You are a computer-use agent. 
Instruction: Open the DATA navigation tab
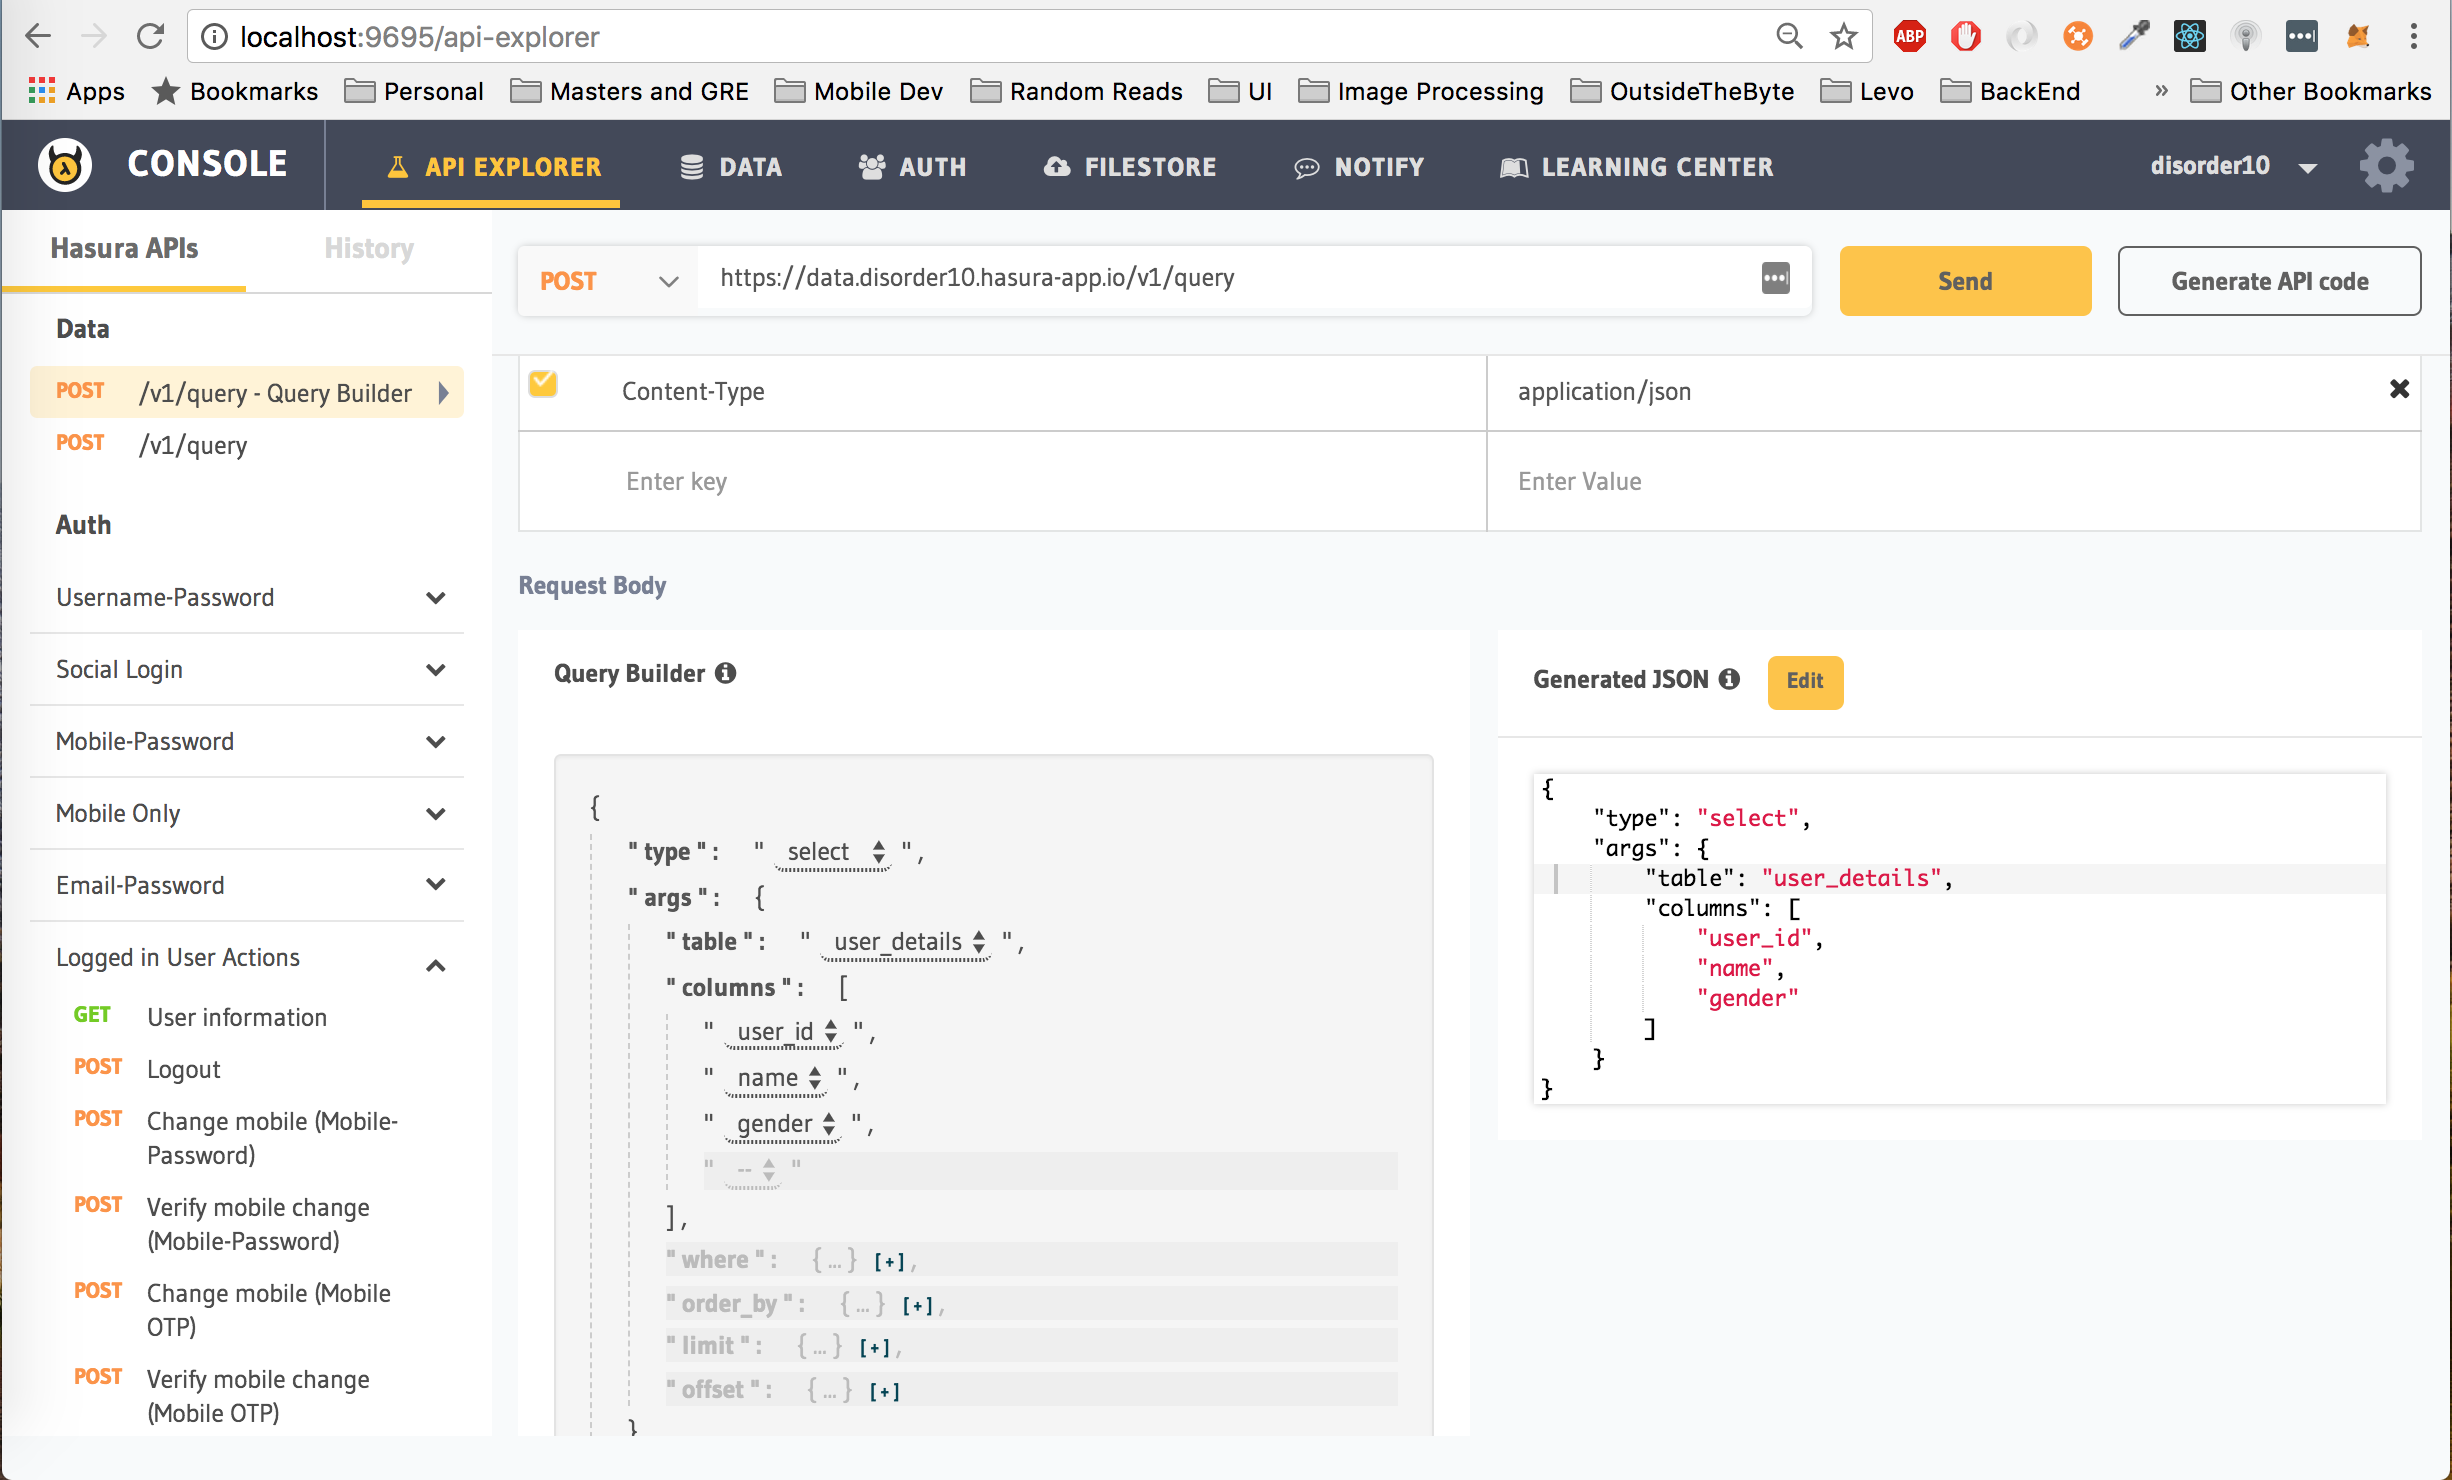pyautogui.click(x=731, y=167)
